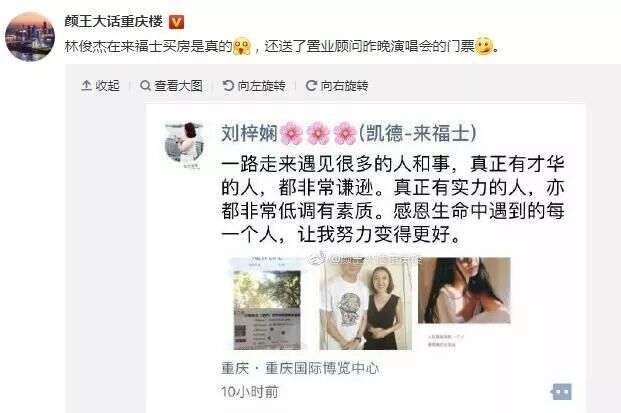Open location 重庆·重庆国际博览中心
The image size is (621, 413).
click(300, 369)
